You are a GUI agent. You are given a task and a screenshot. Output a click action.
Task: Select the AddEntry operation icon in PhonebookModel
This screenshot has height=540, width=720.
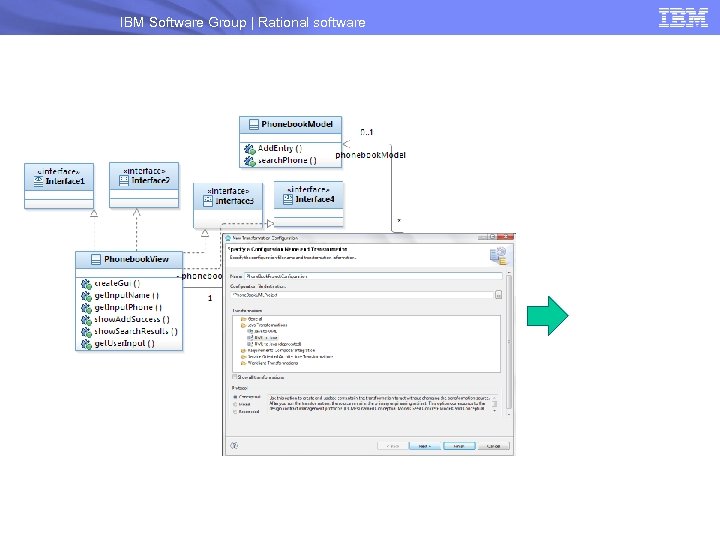[x=249, y=149]
